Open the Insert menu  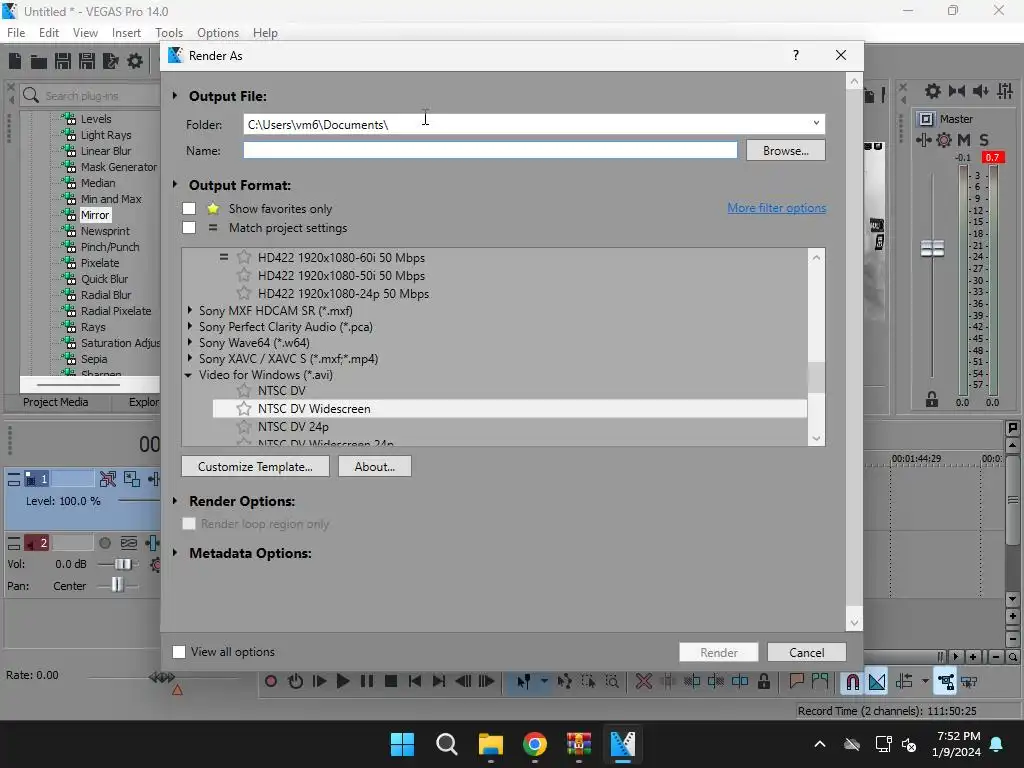coord(126,33)
